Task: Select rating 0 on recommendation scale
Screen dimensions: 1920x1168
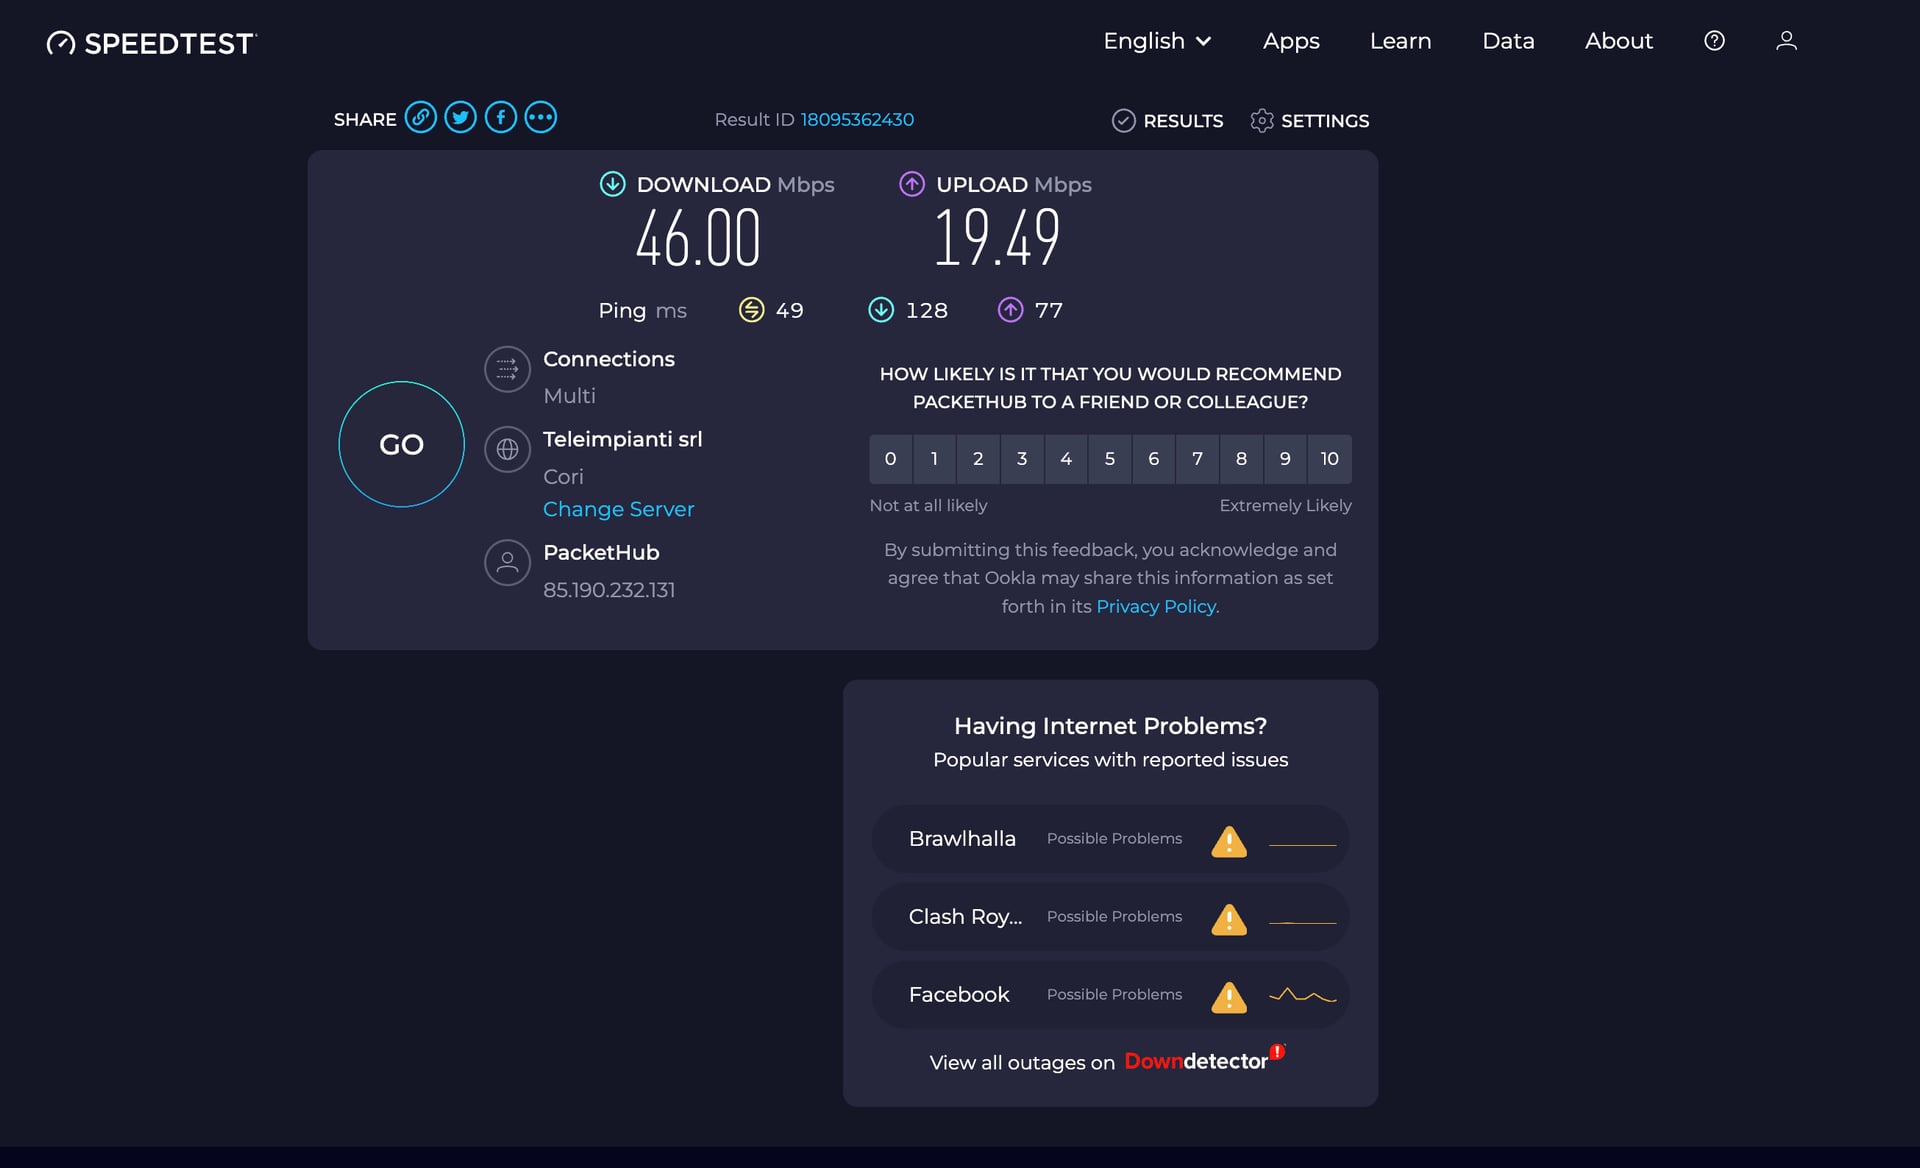Action: (x=890, y=459)
